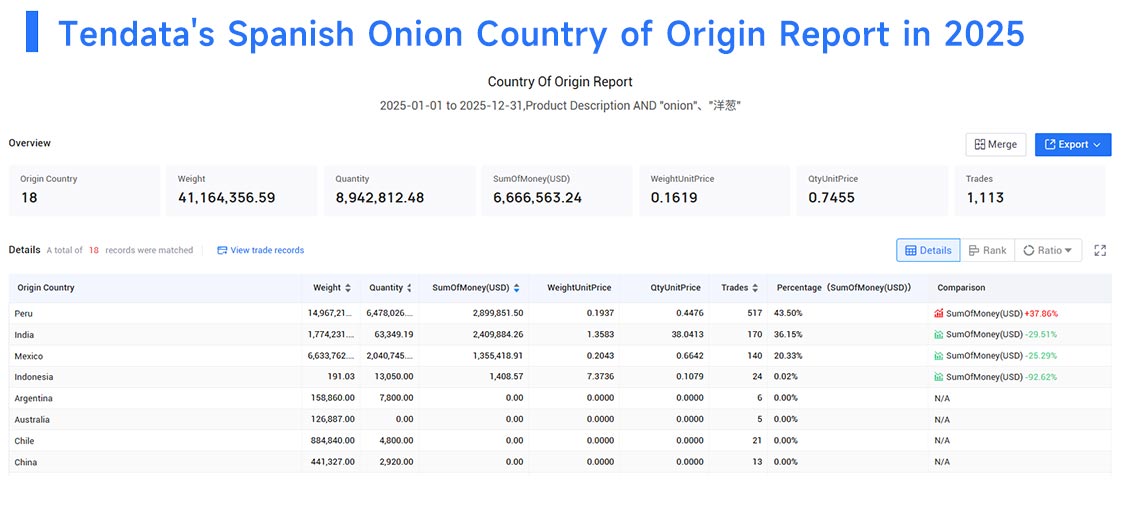This screenshot has height=523, width=1123.
Task: Click overview Trades card 1,113
Action: pos(1029,191)
